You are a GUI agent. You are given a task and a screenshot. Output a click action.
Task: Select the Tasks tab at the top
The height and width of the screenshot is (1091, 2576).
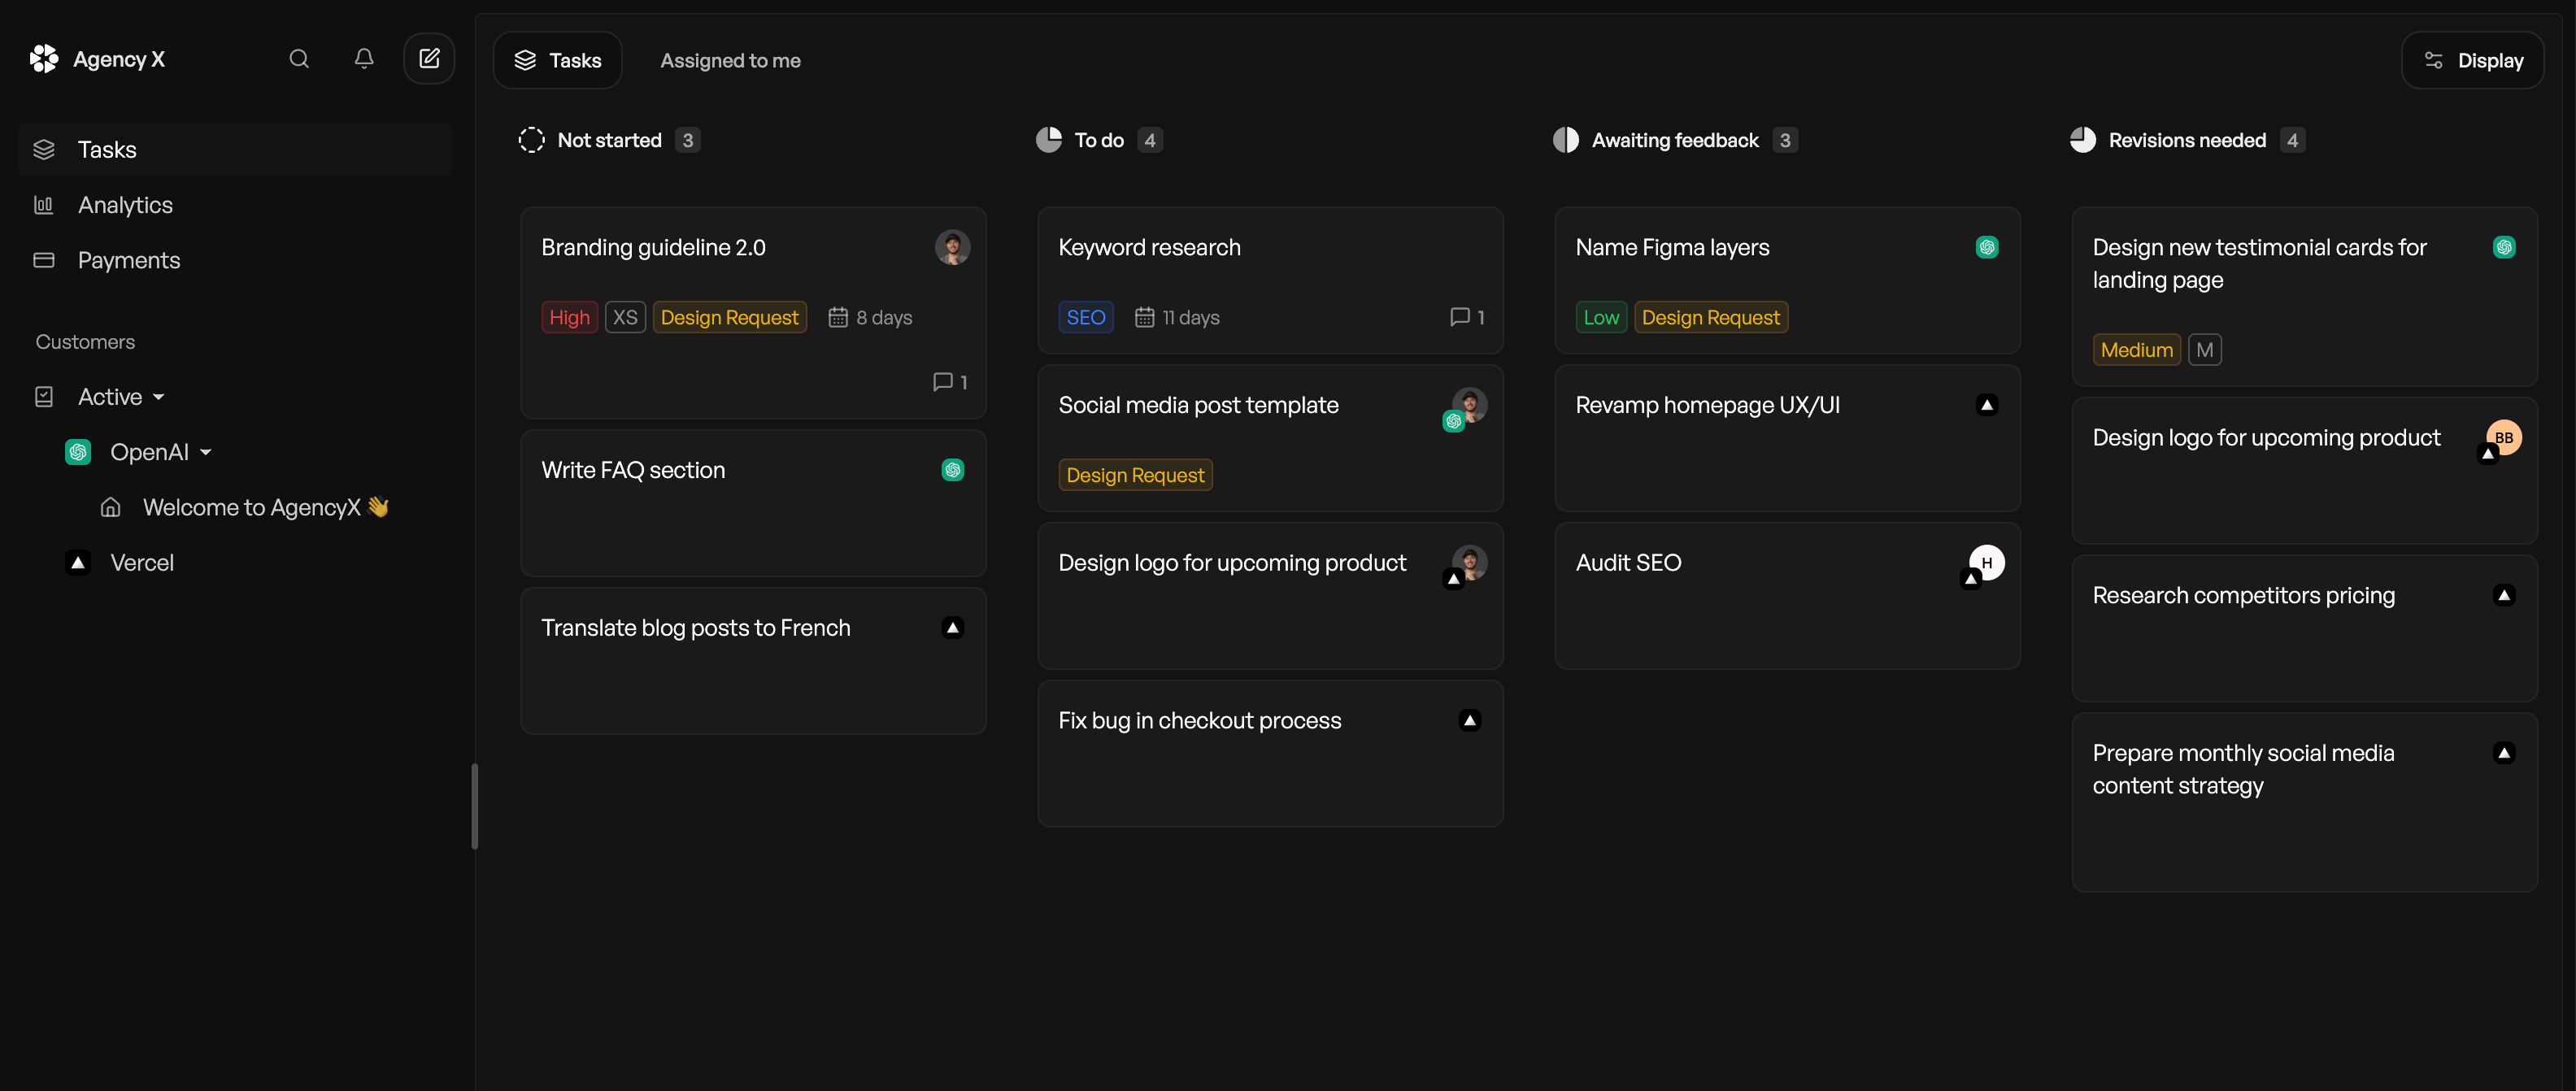557,60
